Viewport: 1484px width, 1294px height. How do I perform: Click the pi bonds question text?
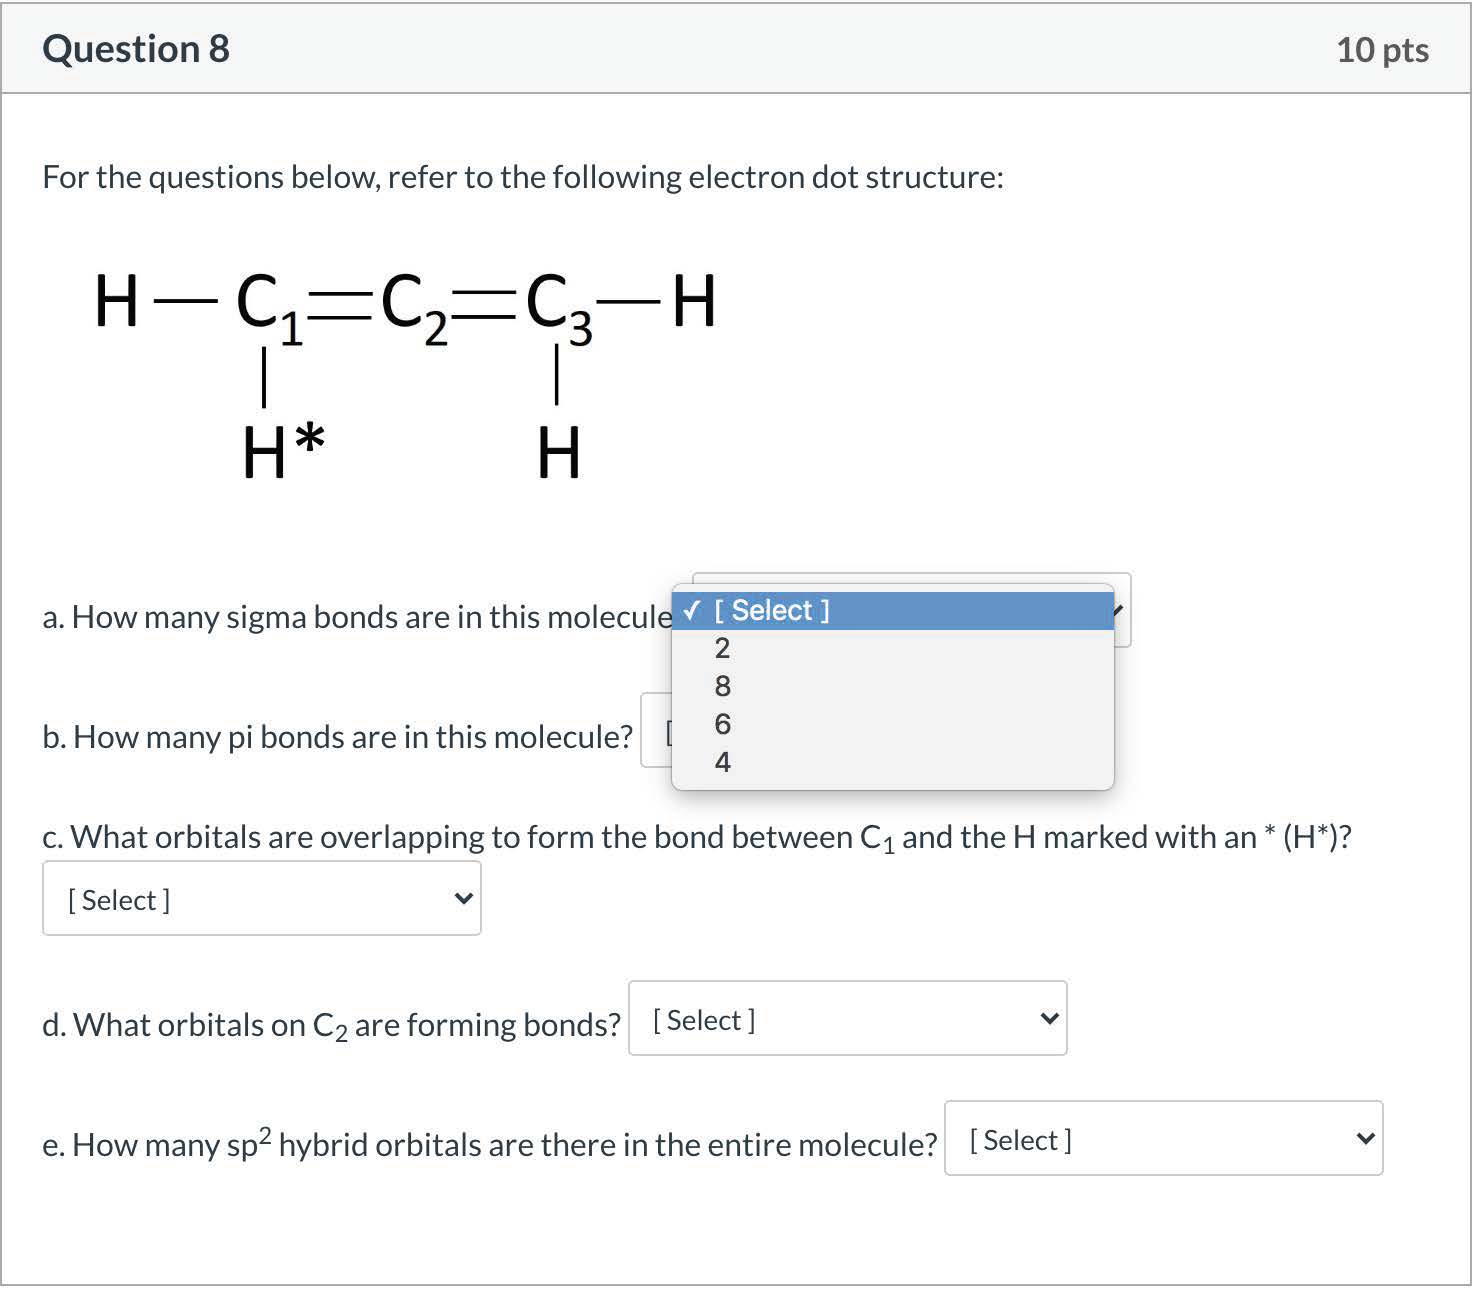337,737
